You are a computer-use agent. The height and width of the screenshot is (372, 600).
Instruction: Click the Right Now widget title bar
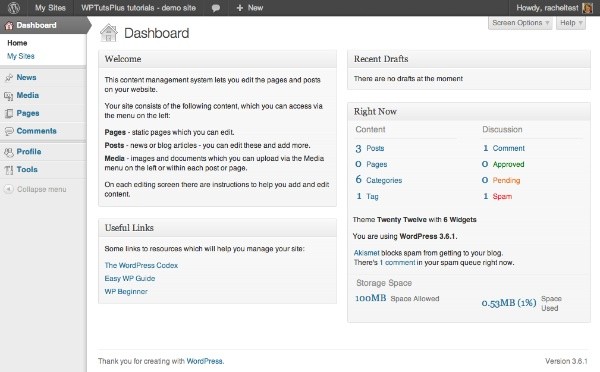[469, 111]
